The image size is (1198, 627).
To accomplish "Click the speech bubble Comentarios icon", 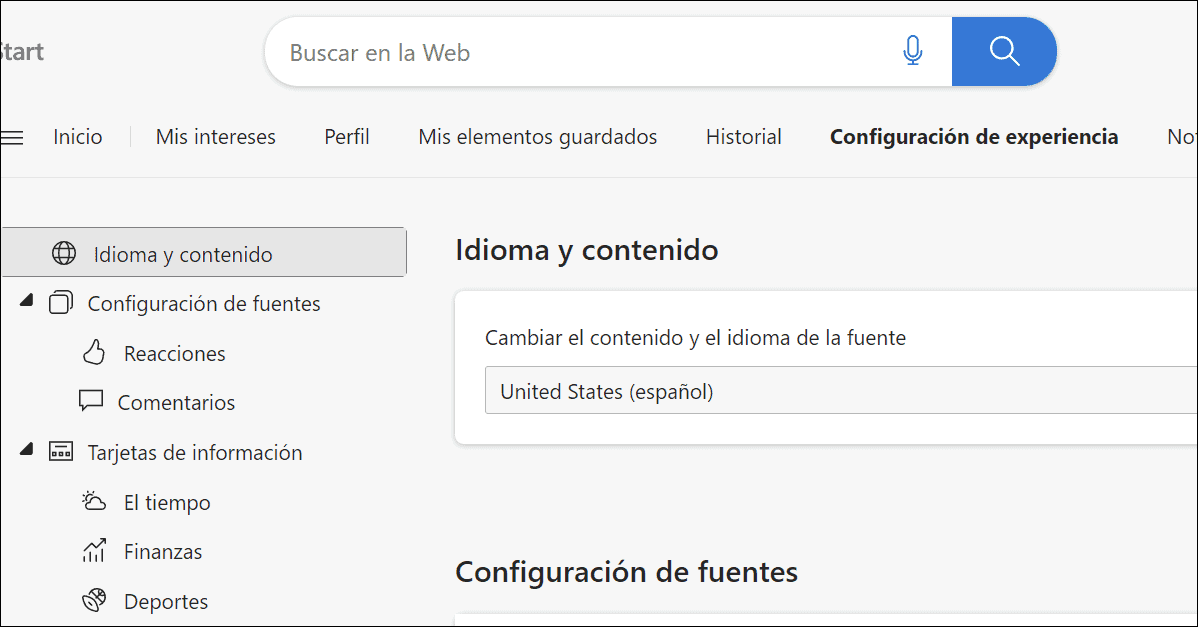I will tap(92, 401).
